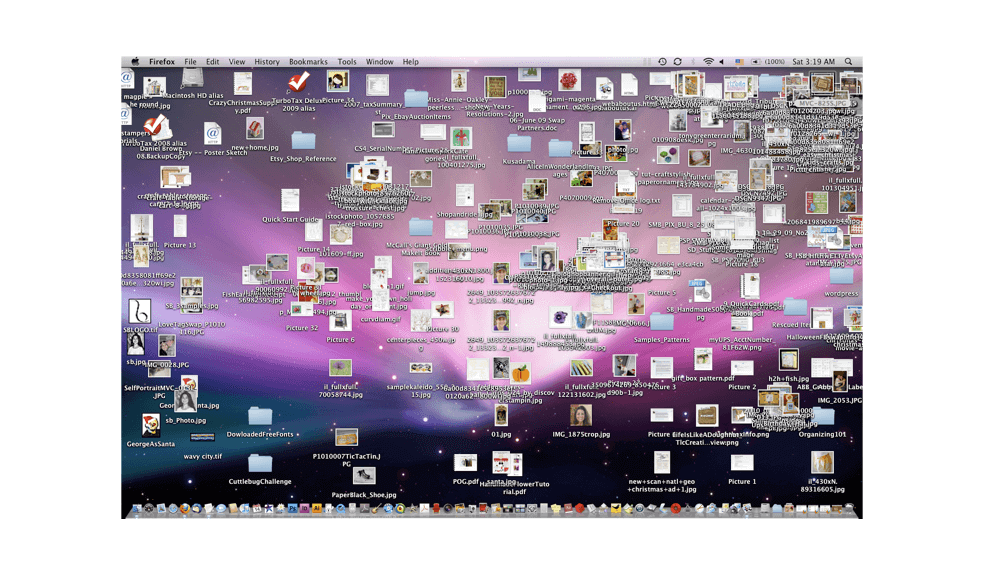
Task: Select the POG.pdf file
Action: 465,463
